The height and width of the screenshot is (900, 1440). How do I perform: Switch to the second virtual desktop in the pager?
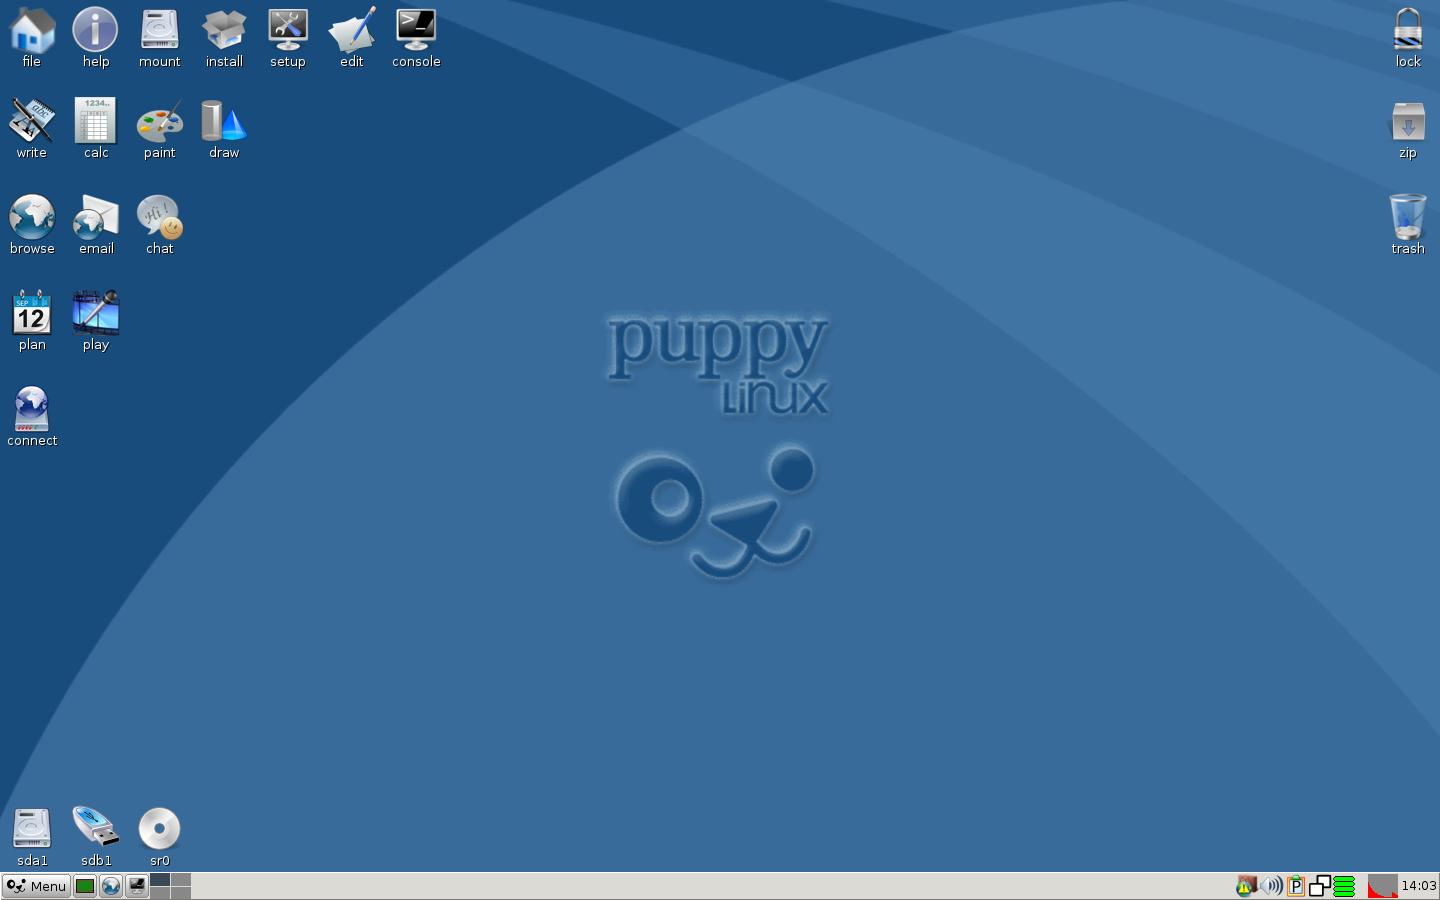tap(181, 880)
